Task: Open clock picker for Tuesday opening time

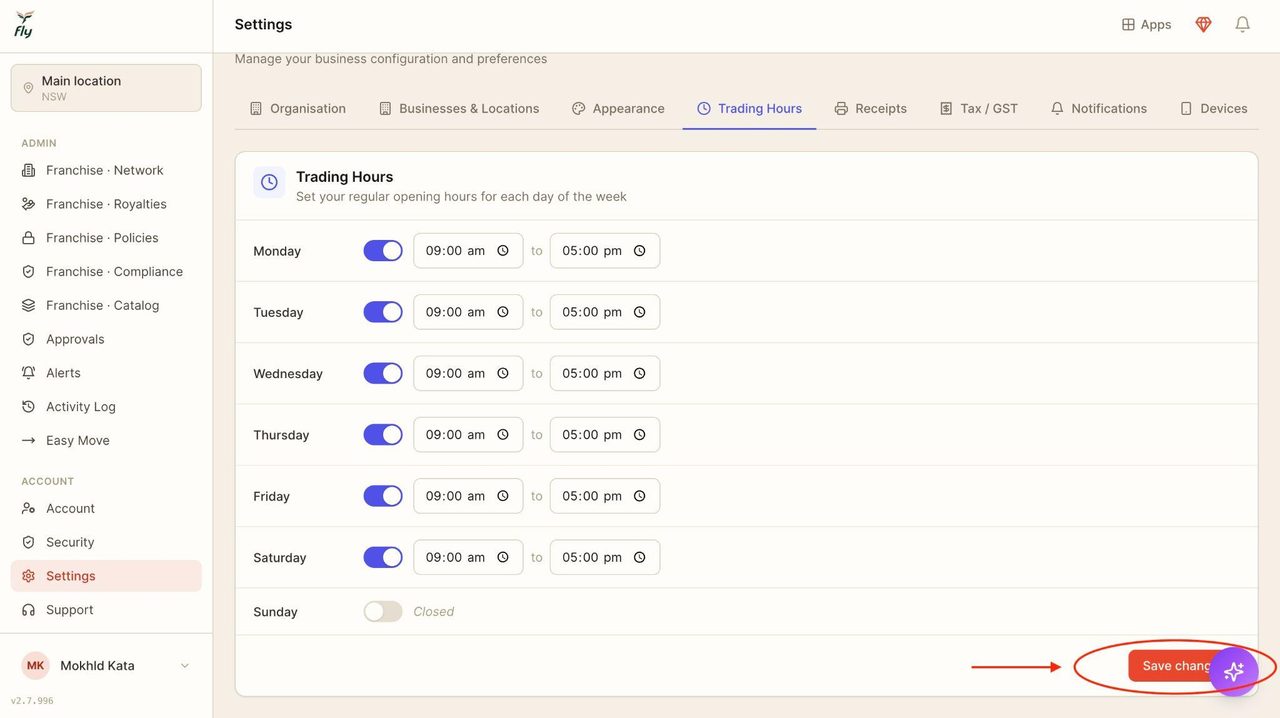Action: 503,312
